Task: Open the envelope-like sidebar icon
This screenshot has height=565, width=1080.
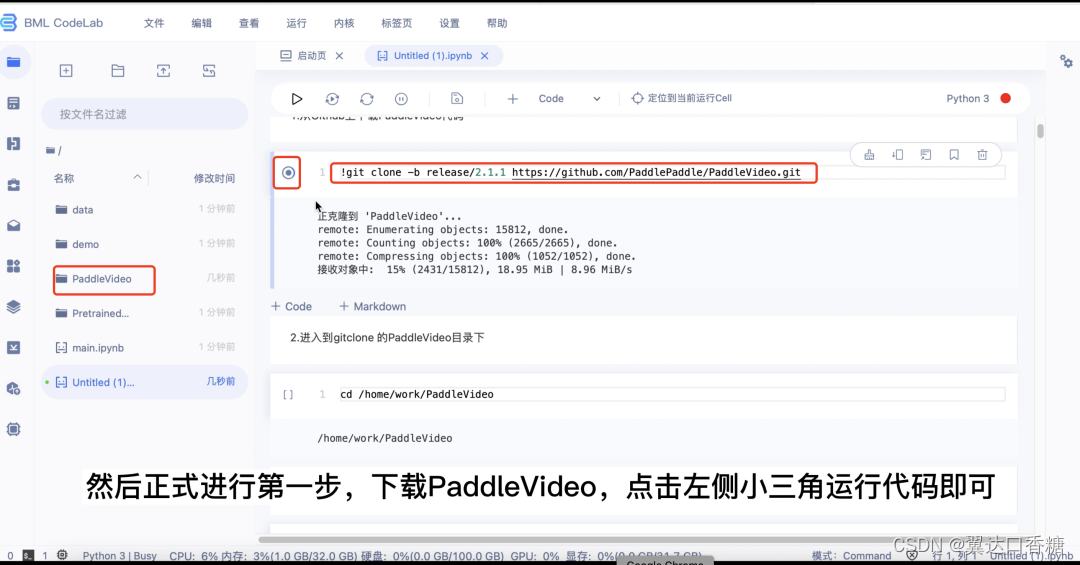Action: 14,225
